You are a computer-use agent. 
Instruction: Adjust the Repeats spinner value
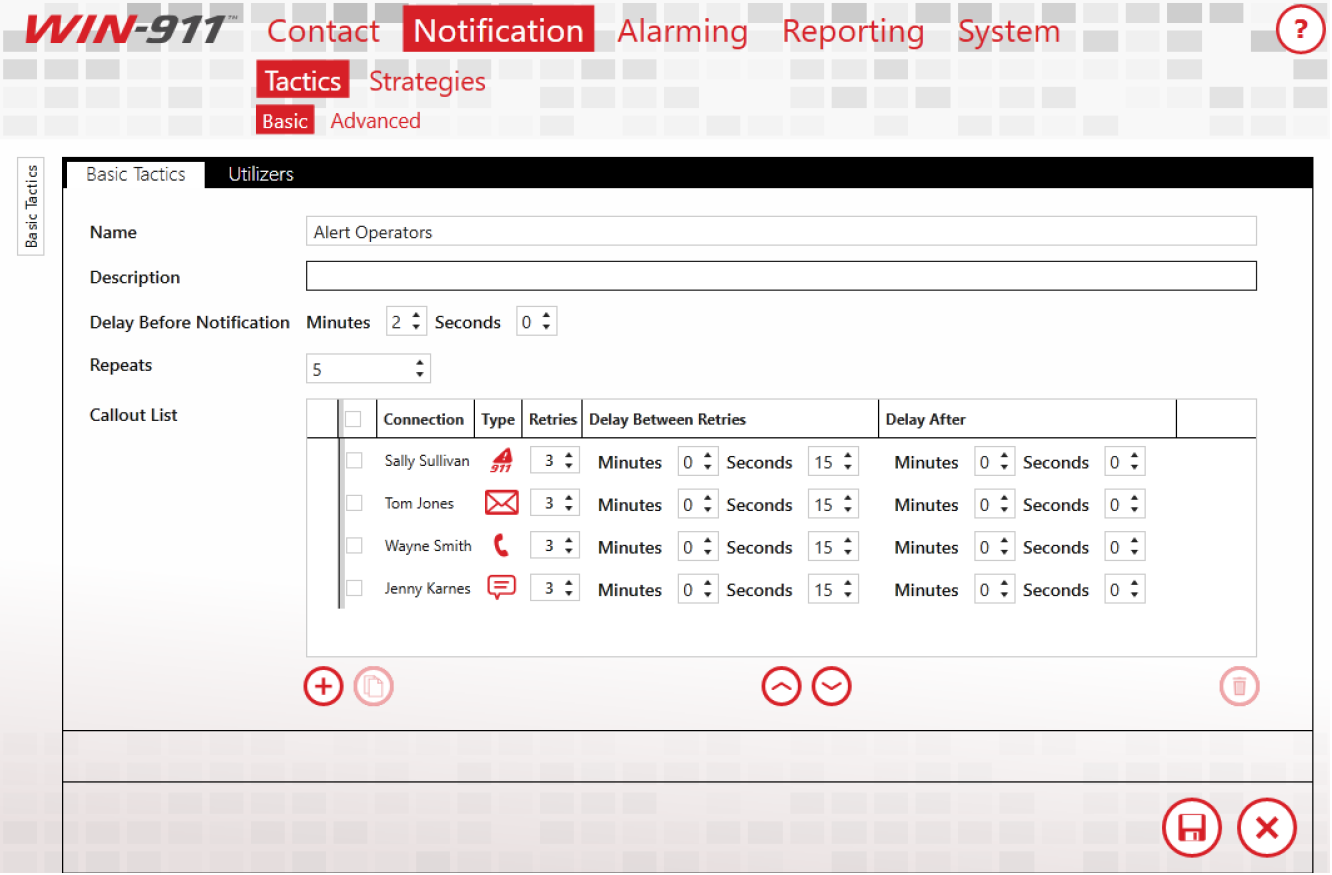[x=368, y=369]
